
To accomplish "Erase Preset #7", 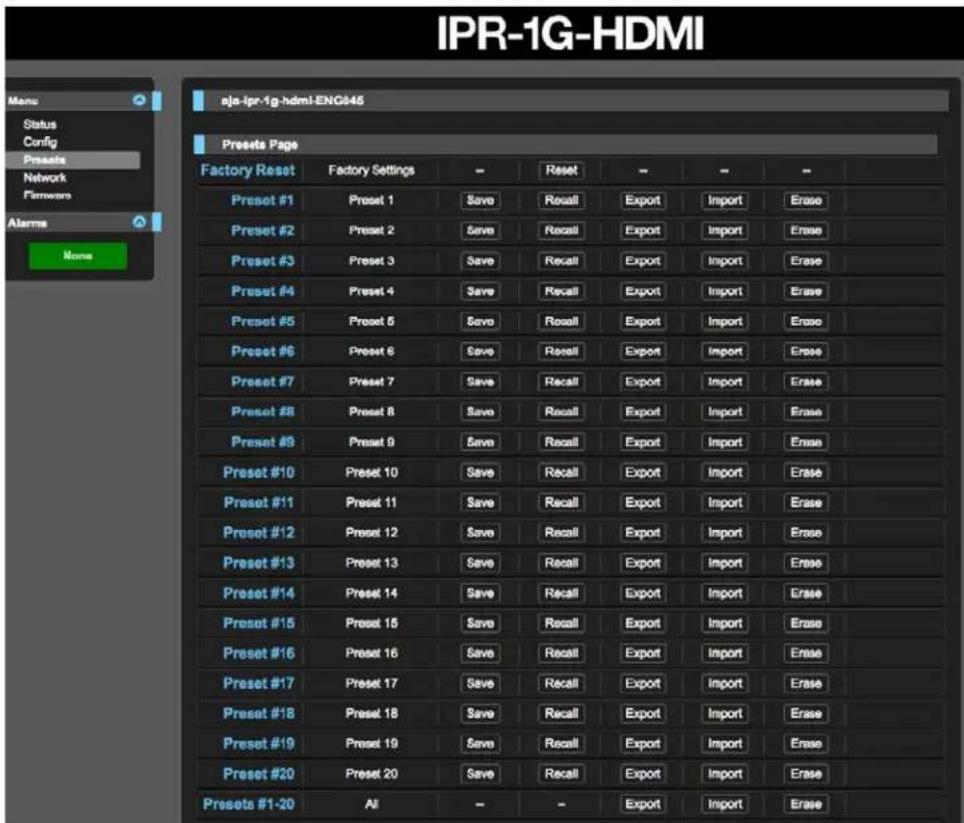I will 806,382.
